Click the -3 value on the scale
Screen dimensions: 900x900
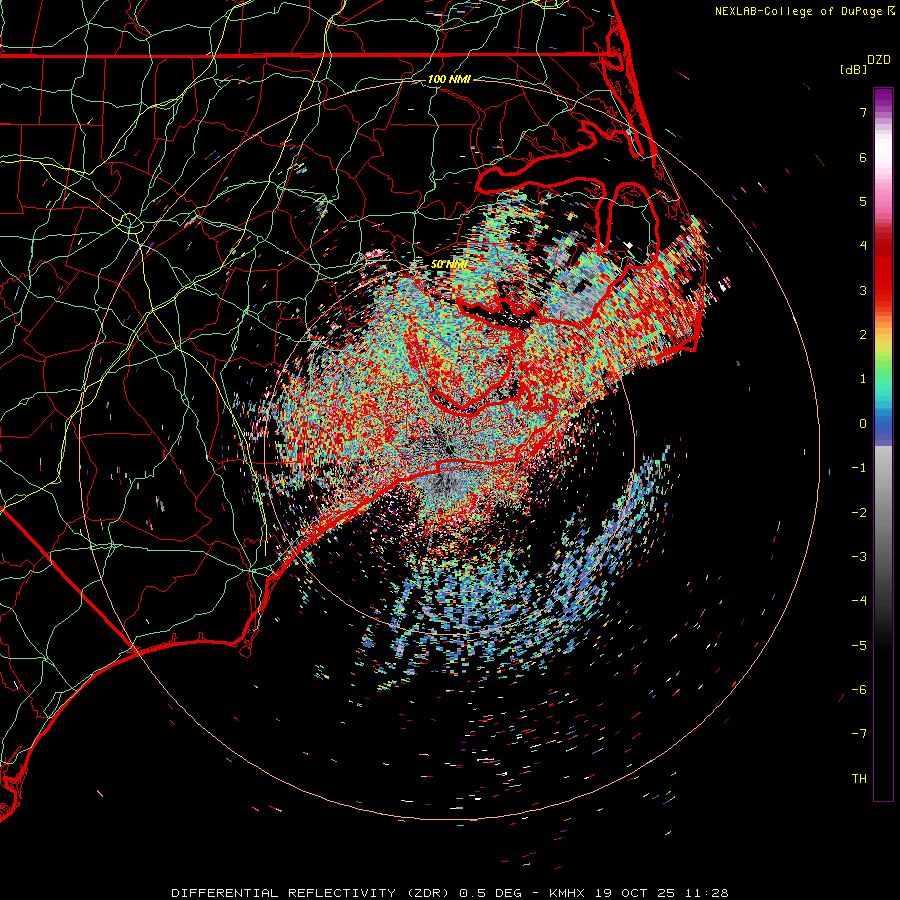click(859, 557)
